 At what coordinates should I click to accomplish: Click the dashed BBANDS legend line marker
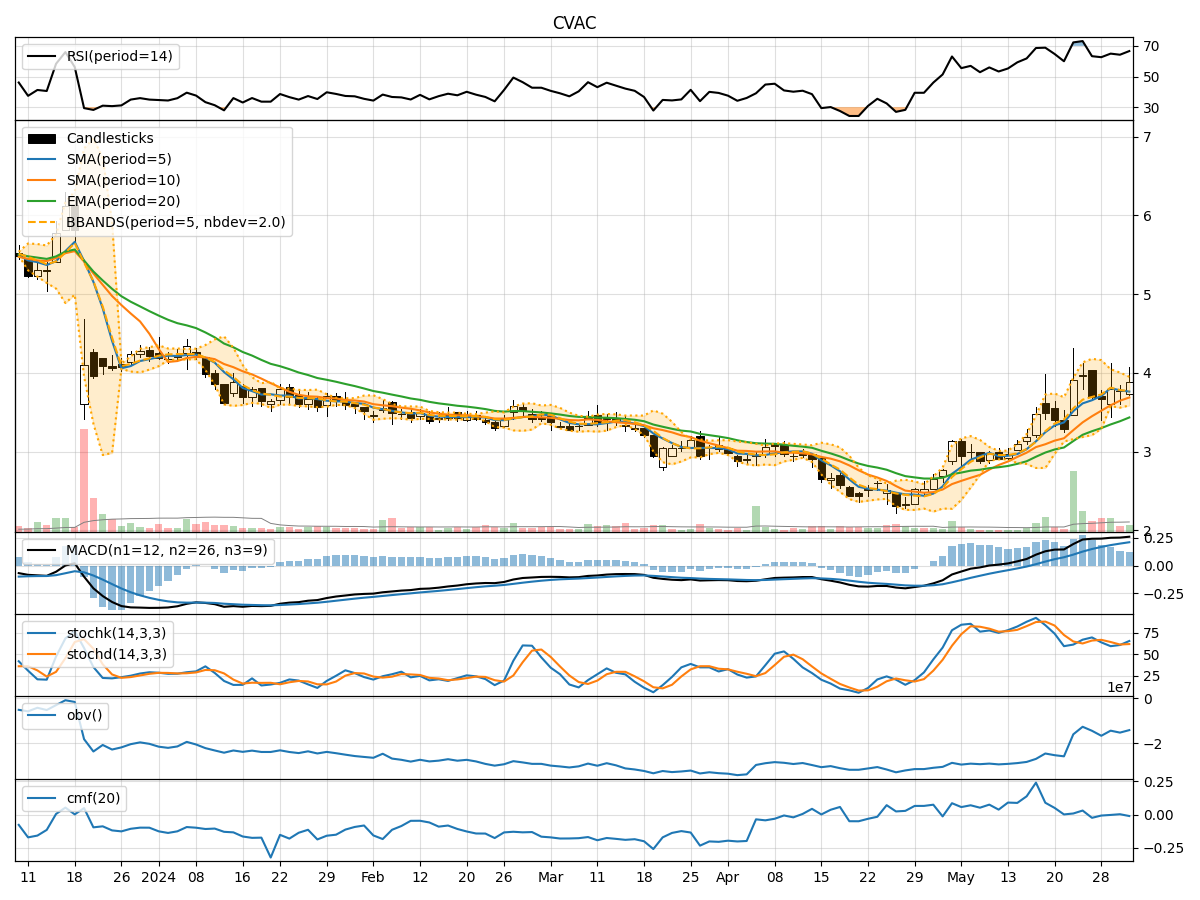44,223
